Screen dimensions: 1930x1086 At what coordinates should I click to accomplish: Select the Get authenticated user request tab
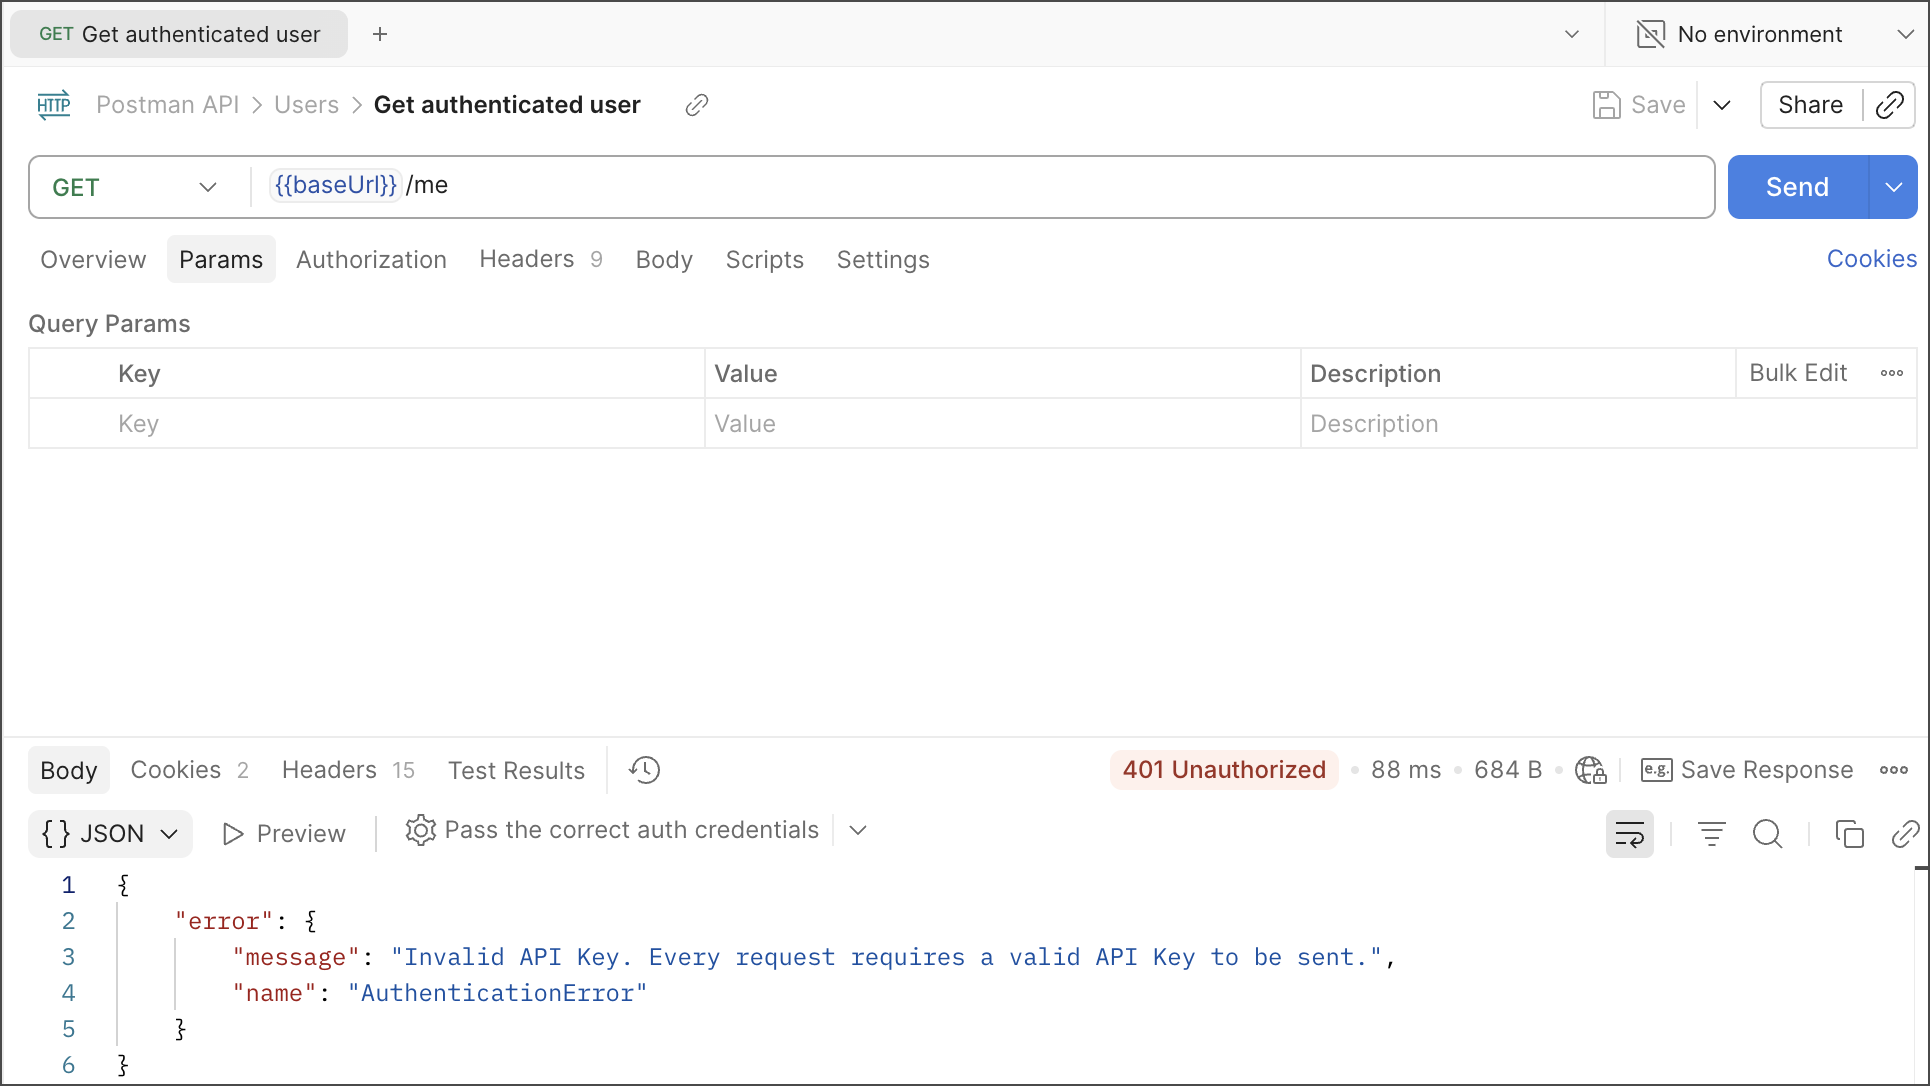click(x=179, y=34)
